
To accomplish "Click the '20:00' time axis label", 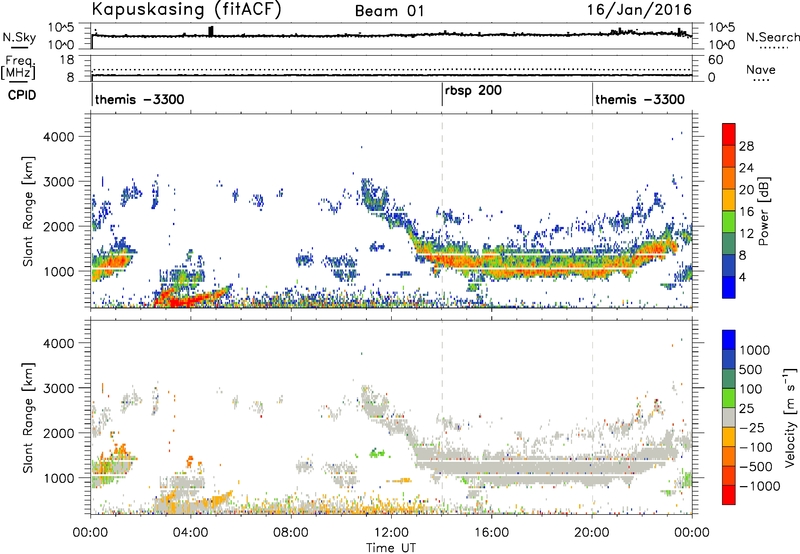I will (591, 533).
